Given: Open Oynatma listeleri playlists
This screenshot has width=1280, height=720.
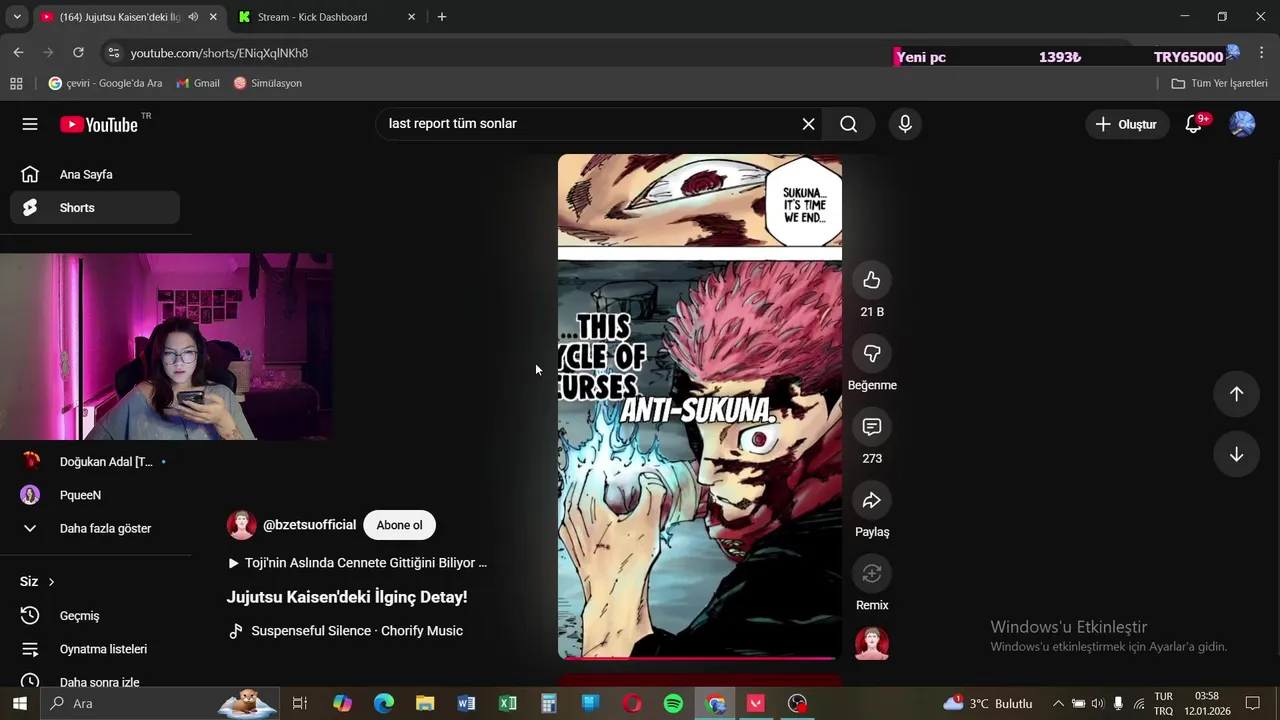Looking at the screenshot, I should coord(95,649).
